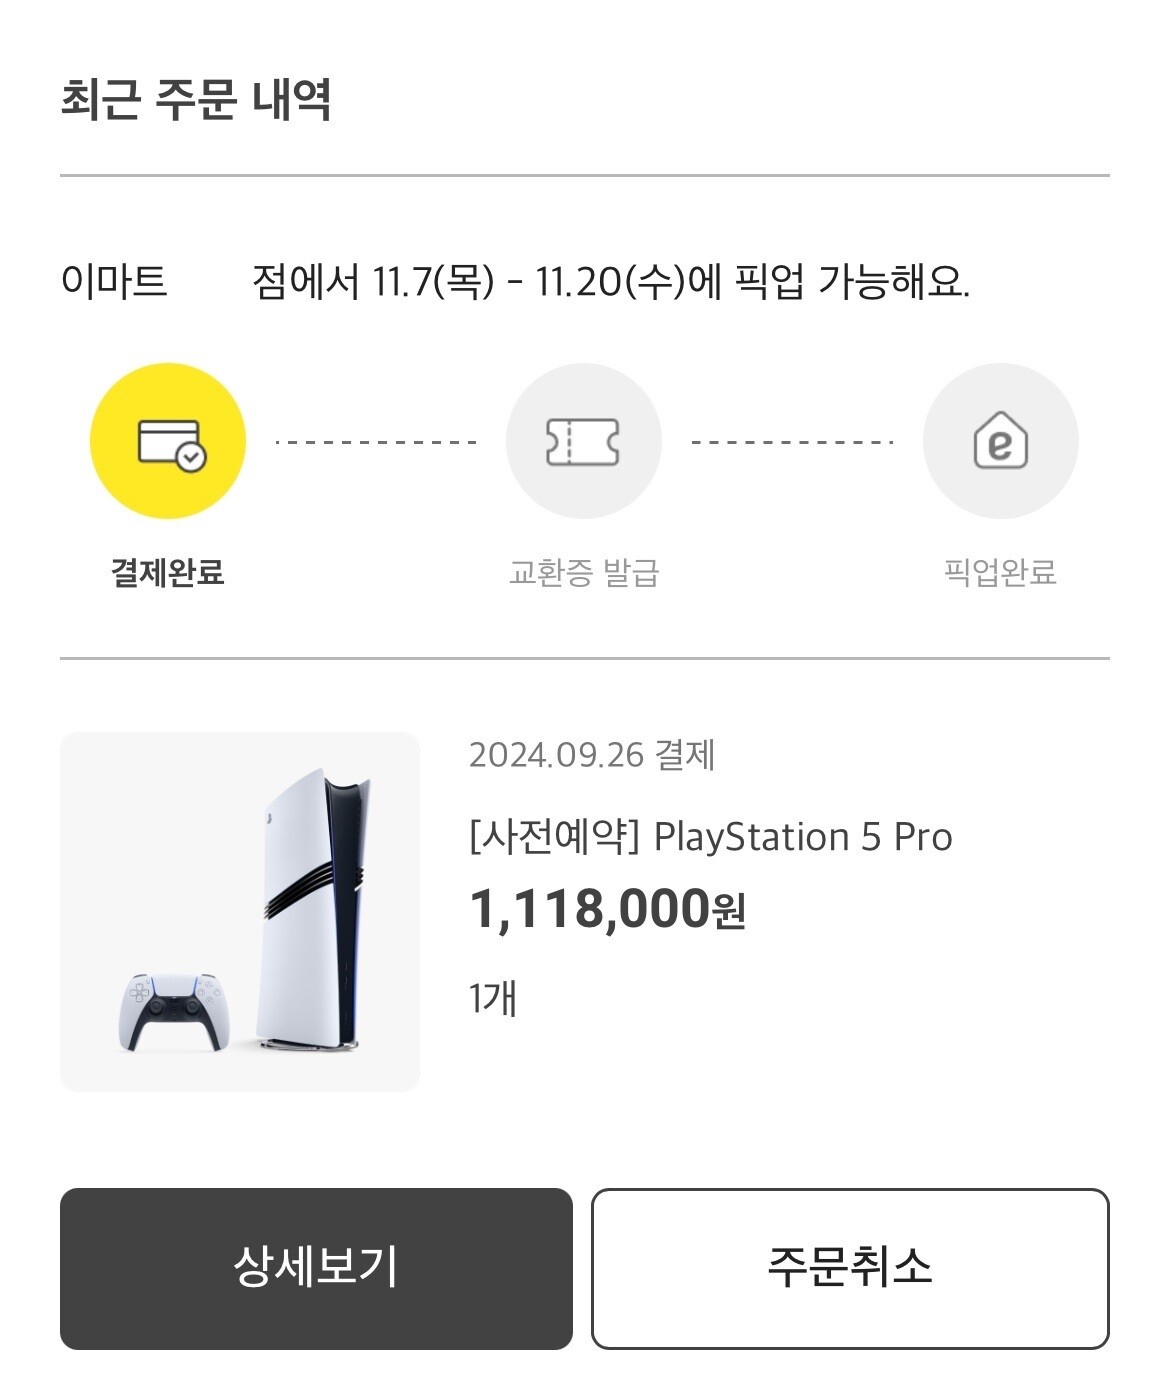This screenshot has height=1379, width=1170.
Task: Click dotted progress line after 결제완료
Action: pyautogui.click(x=375, y=441)
